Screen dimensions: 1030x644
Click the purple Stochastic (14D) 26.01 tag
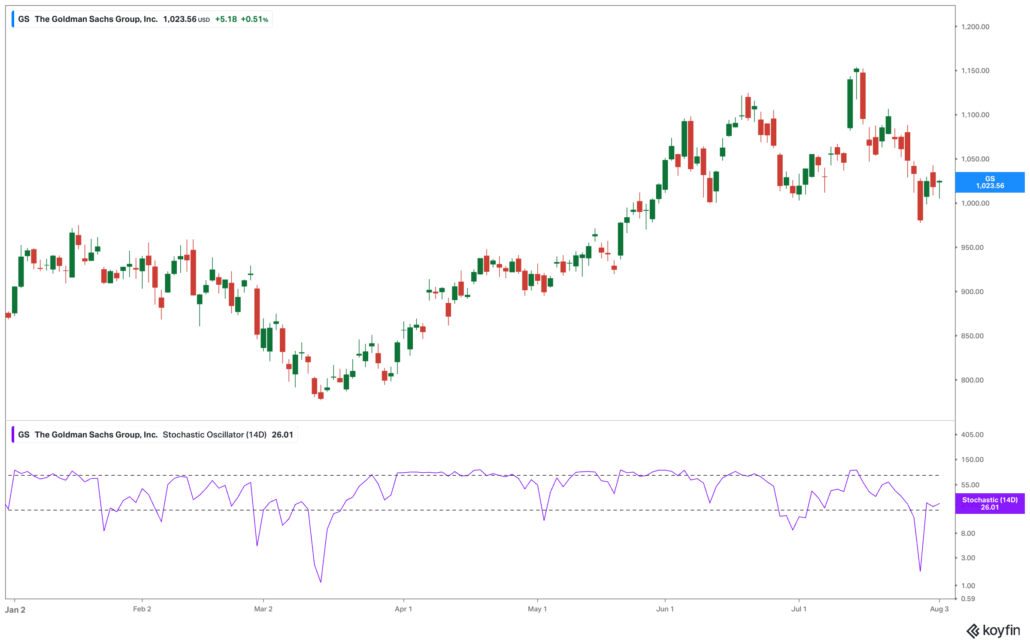click(x=990, y=503)
